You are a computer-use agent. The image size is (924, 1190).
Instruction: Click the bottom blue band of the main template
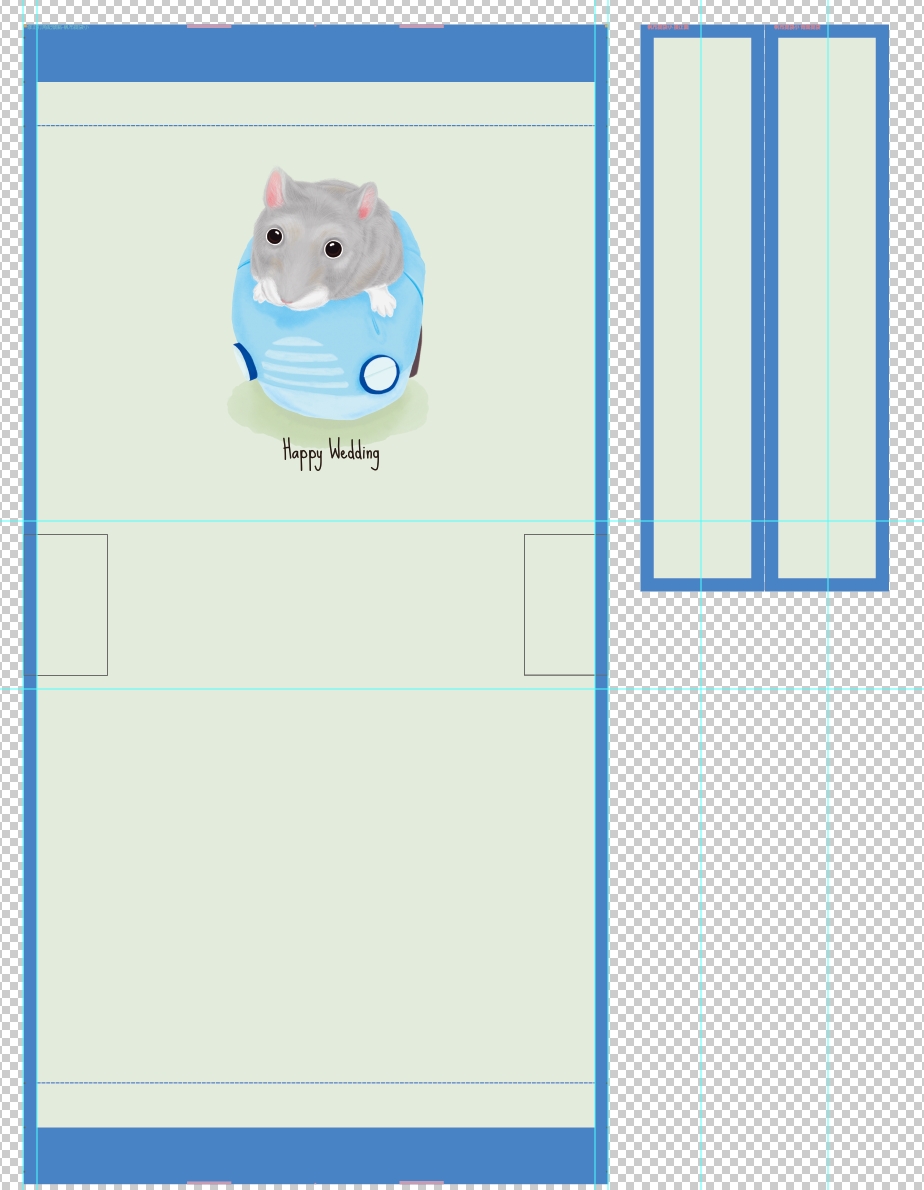tap(315, 1155)
